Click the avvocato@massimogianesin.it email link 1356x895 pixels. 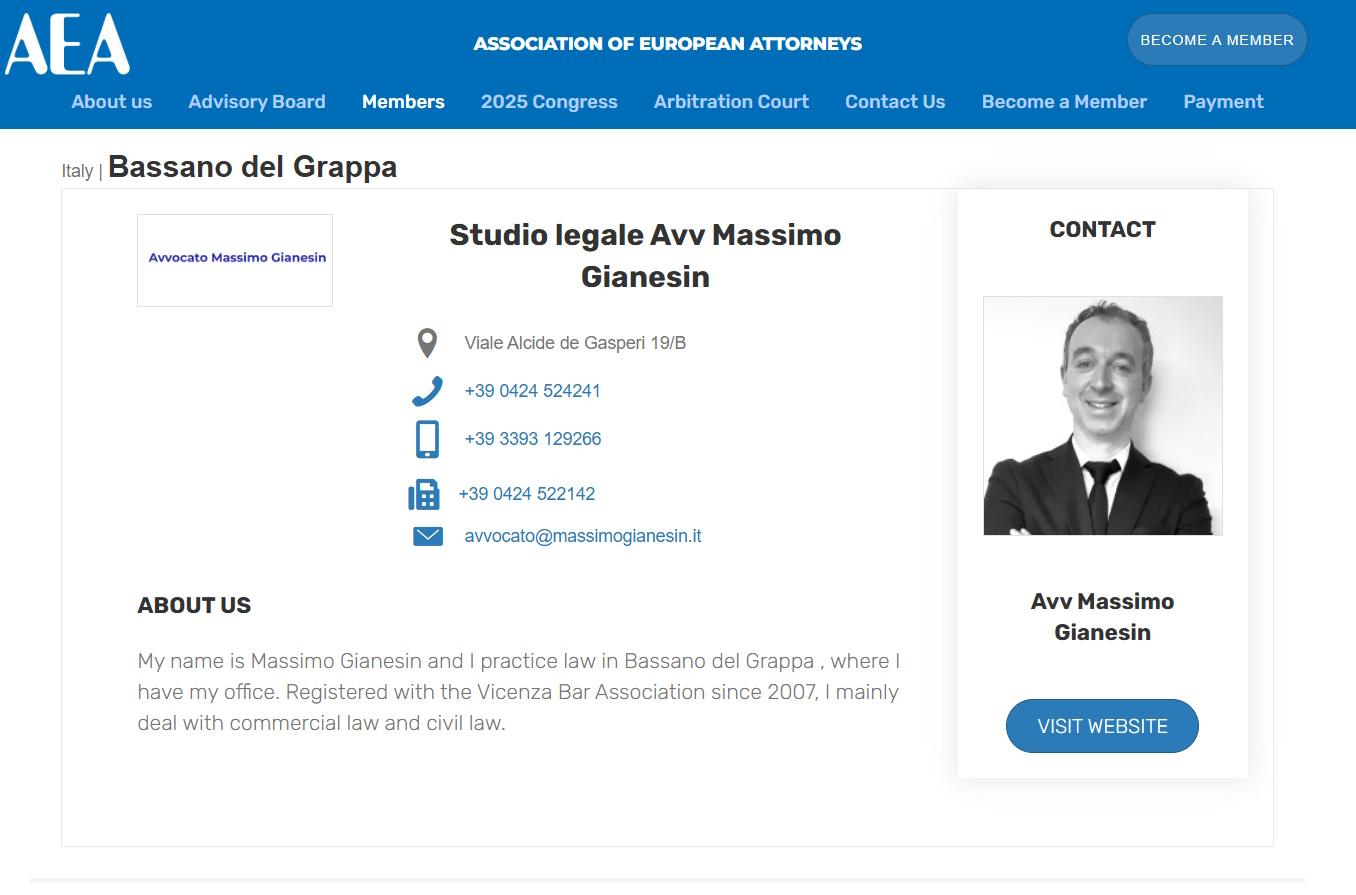582,535
